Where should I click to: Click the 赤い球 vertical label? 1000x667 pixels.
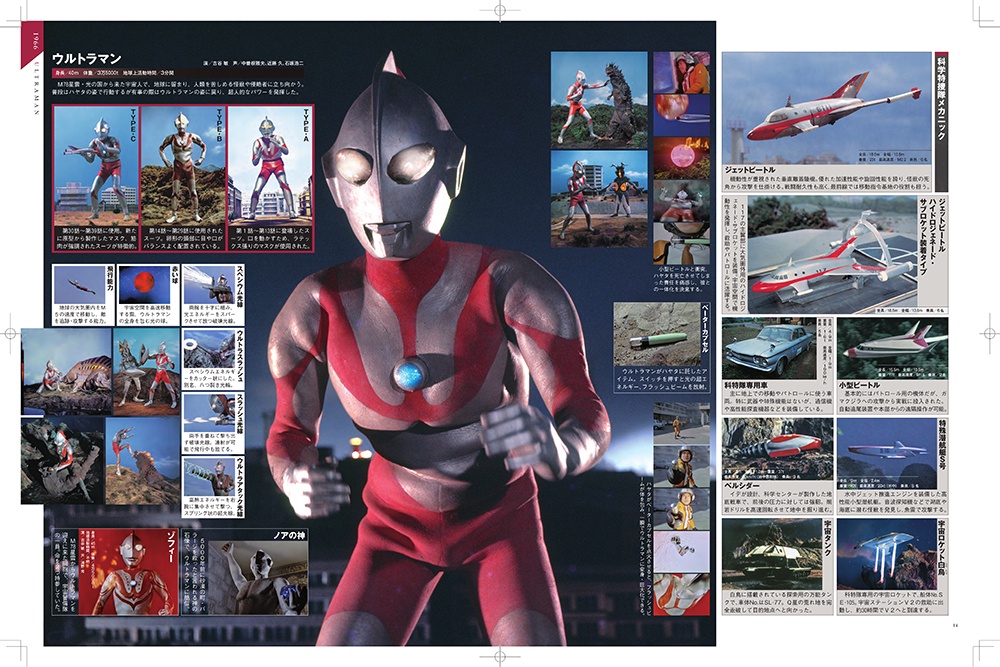(175, 275)
